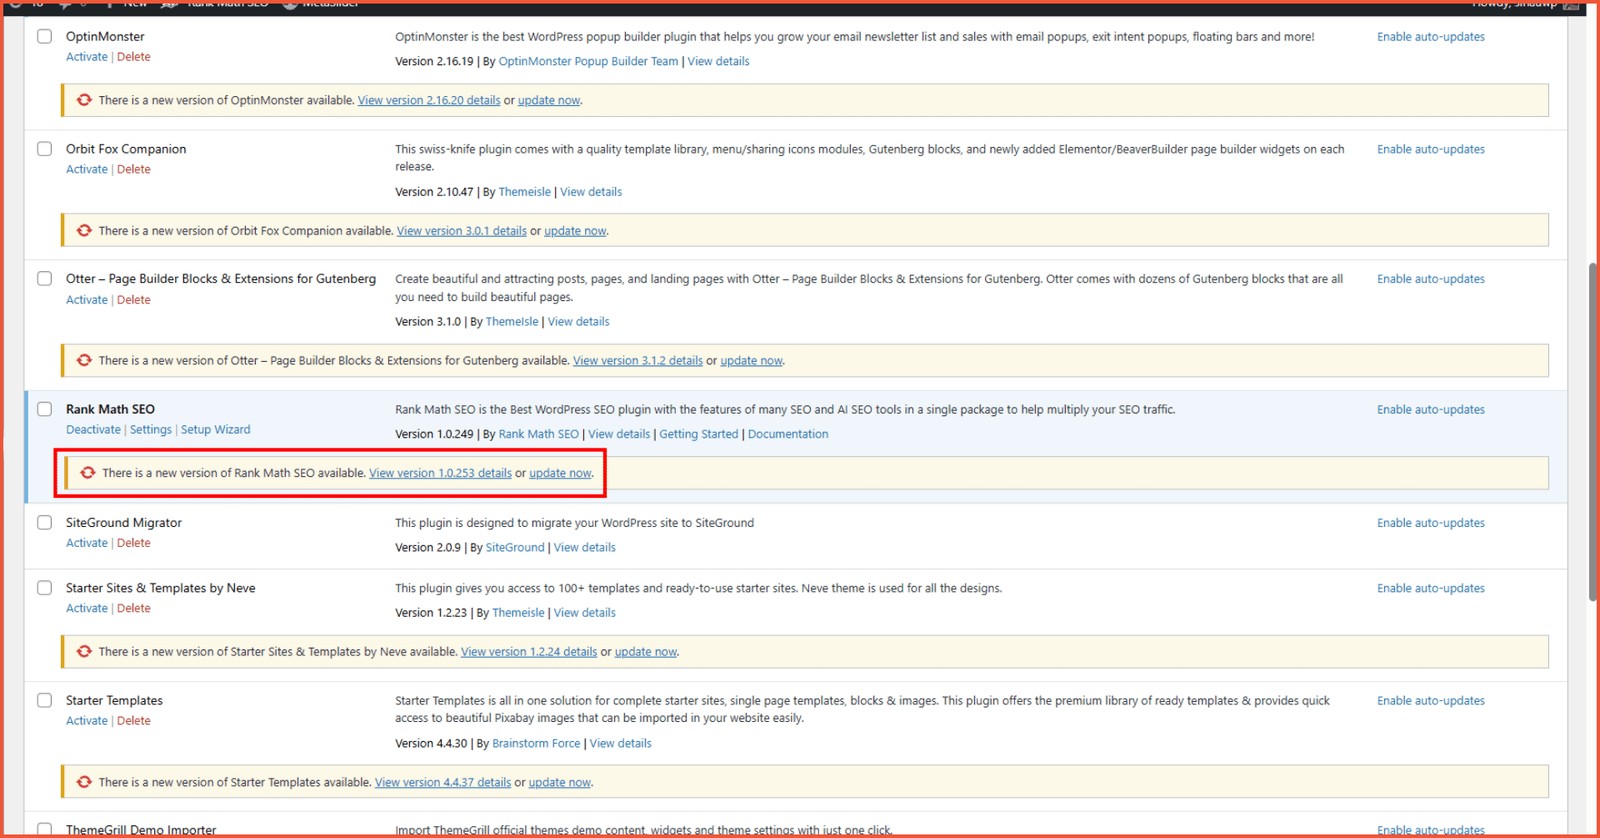
Task: Launch Rank Math SEO Setup Wizard
Action: [216, 430]
